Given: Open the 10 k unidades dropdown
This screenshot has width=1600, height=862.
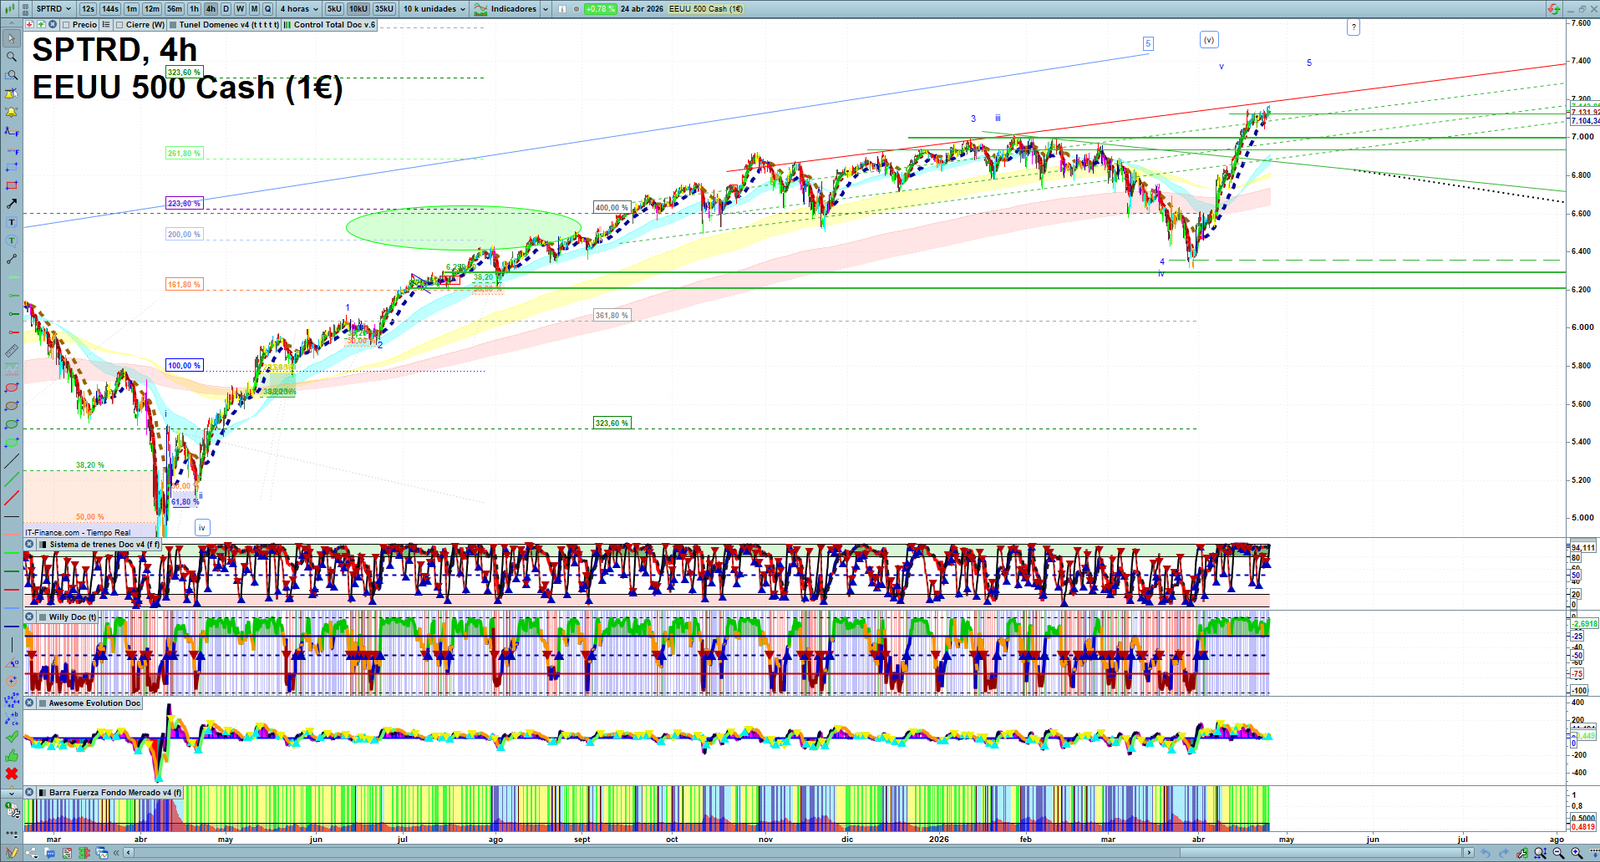Looking at the screenshot, I should pos(434,9).
